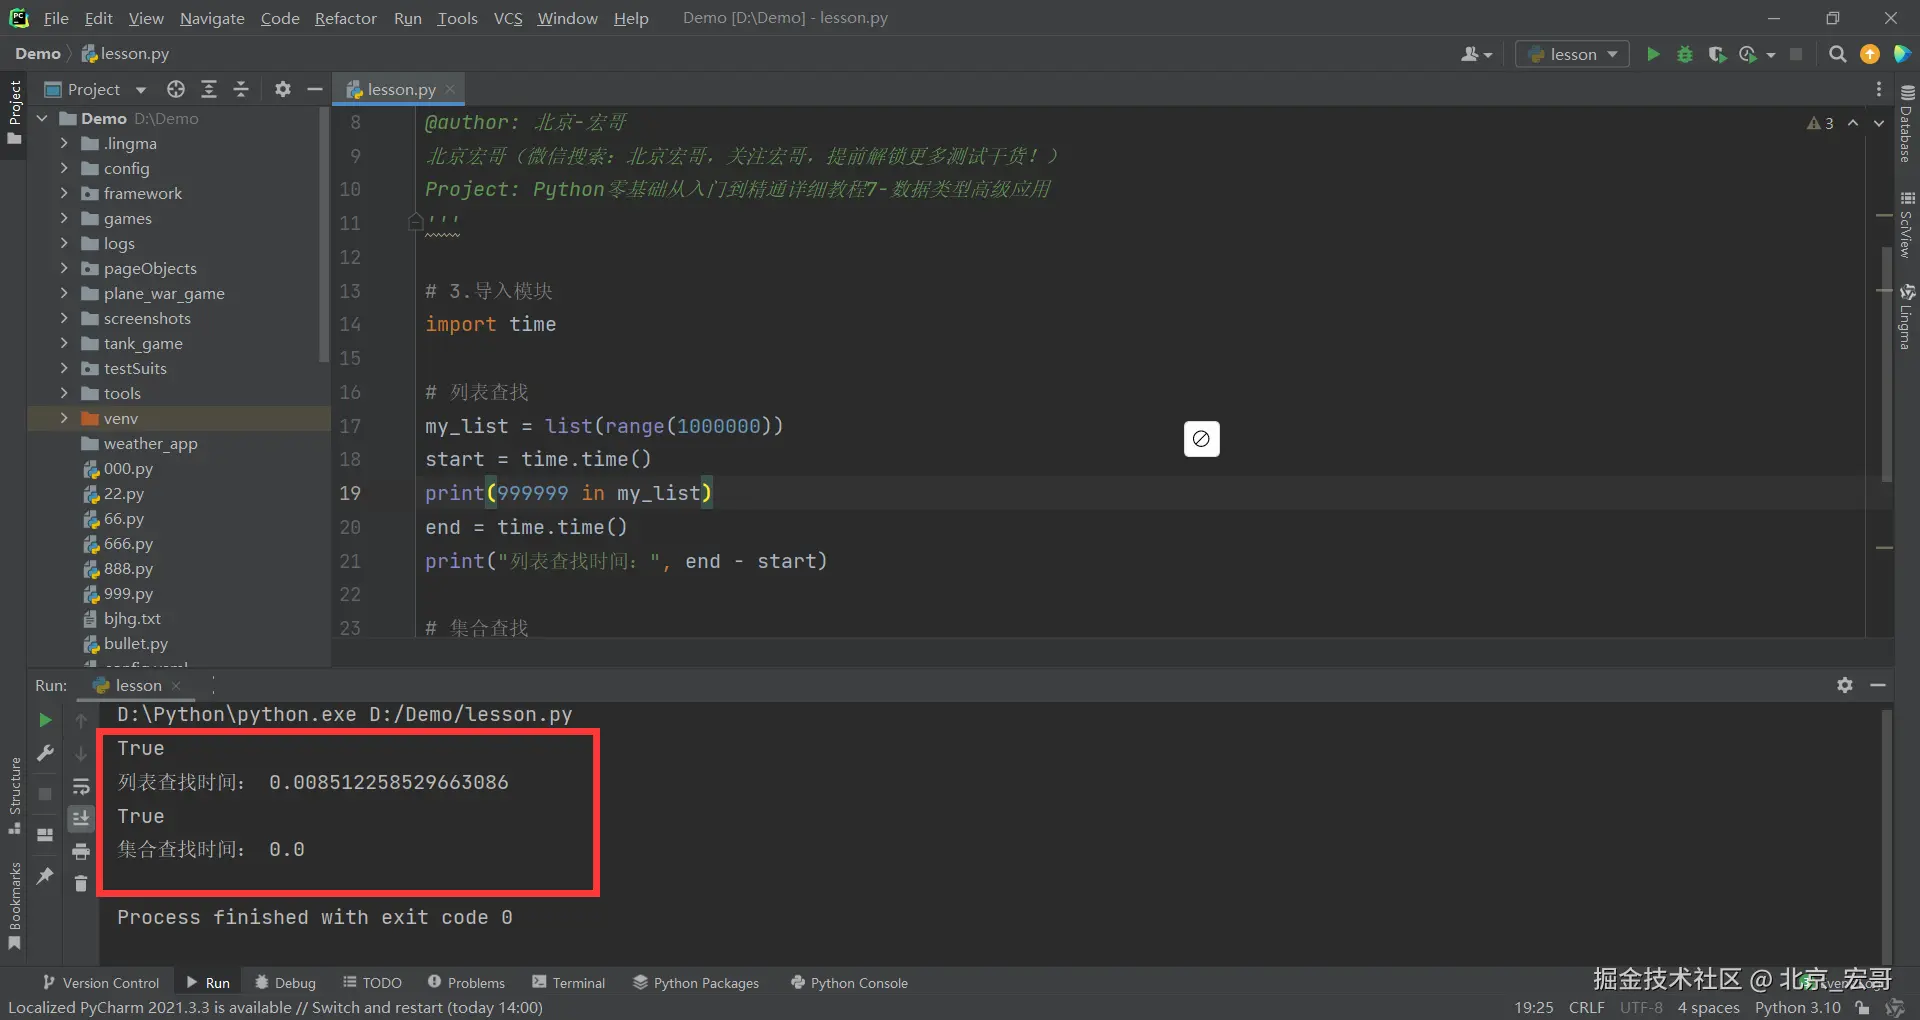Click the Profile lesson toolbar icon
The height and width of the screenshot is (1020, 1920).
point(1748,54)
